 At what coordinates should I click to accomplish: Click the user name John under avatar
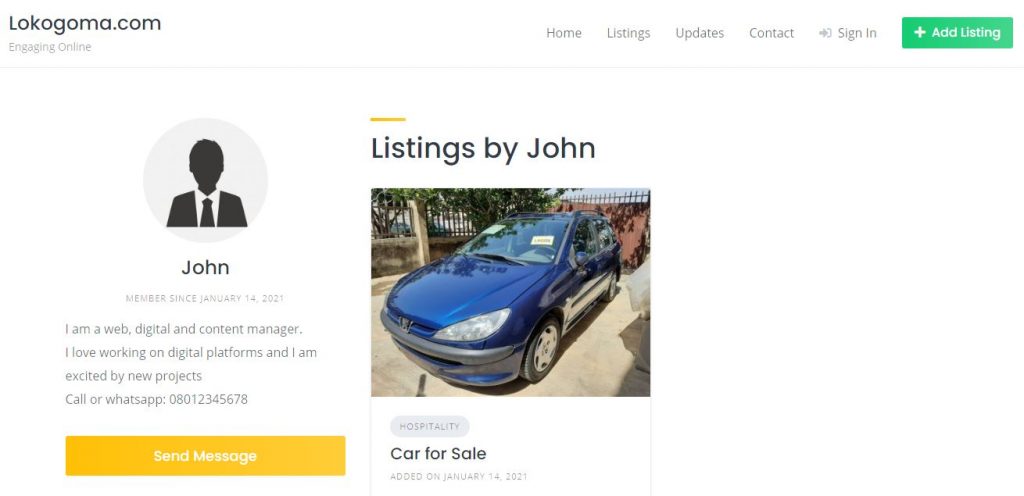pos(205,268)
